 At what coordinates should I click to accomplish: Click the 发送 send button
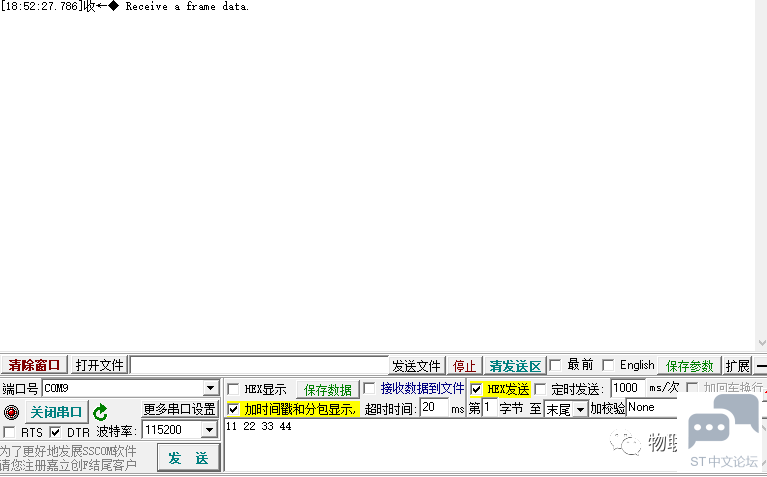(188, 457)
